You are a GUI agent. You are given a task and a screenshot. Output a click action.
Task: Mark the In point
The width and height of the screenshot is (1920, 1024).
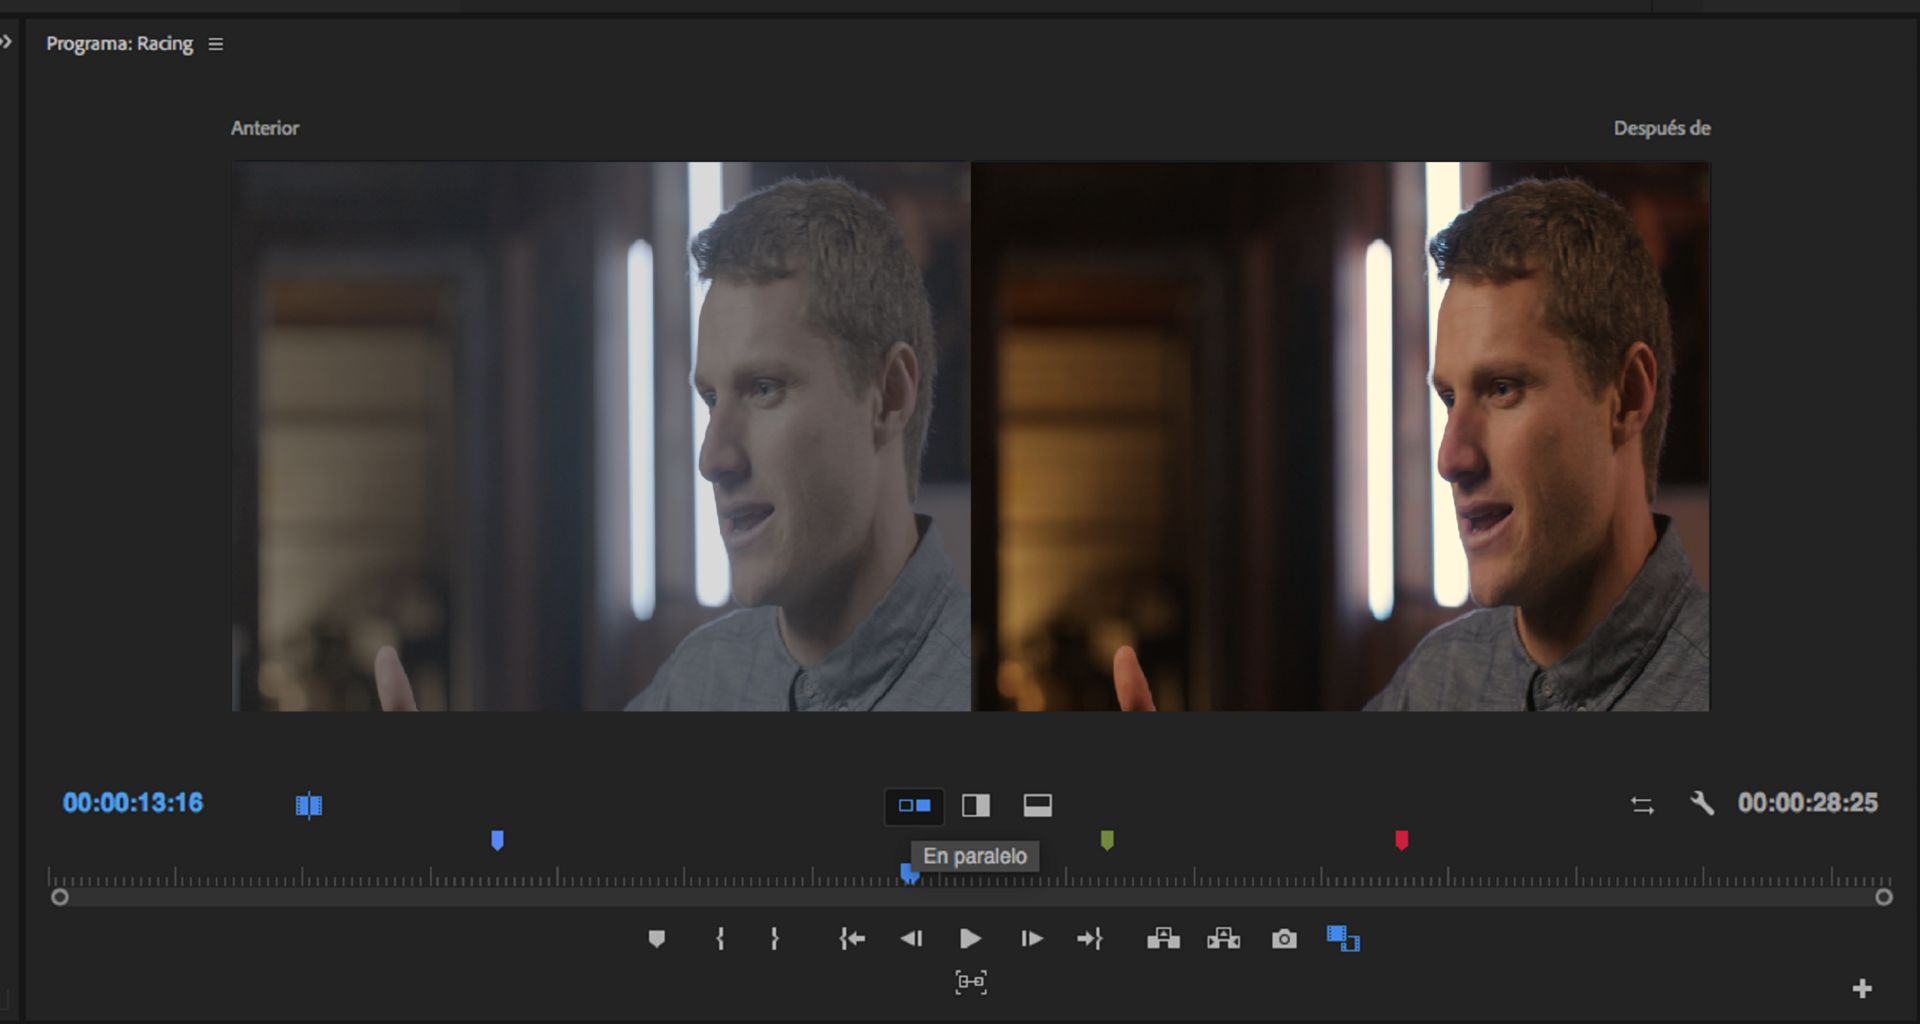coord(720,939)
